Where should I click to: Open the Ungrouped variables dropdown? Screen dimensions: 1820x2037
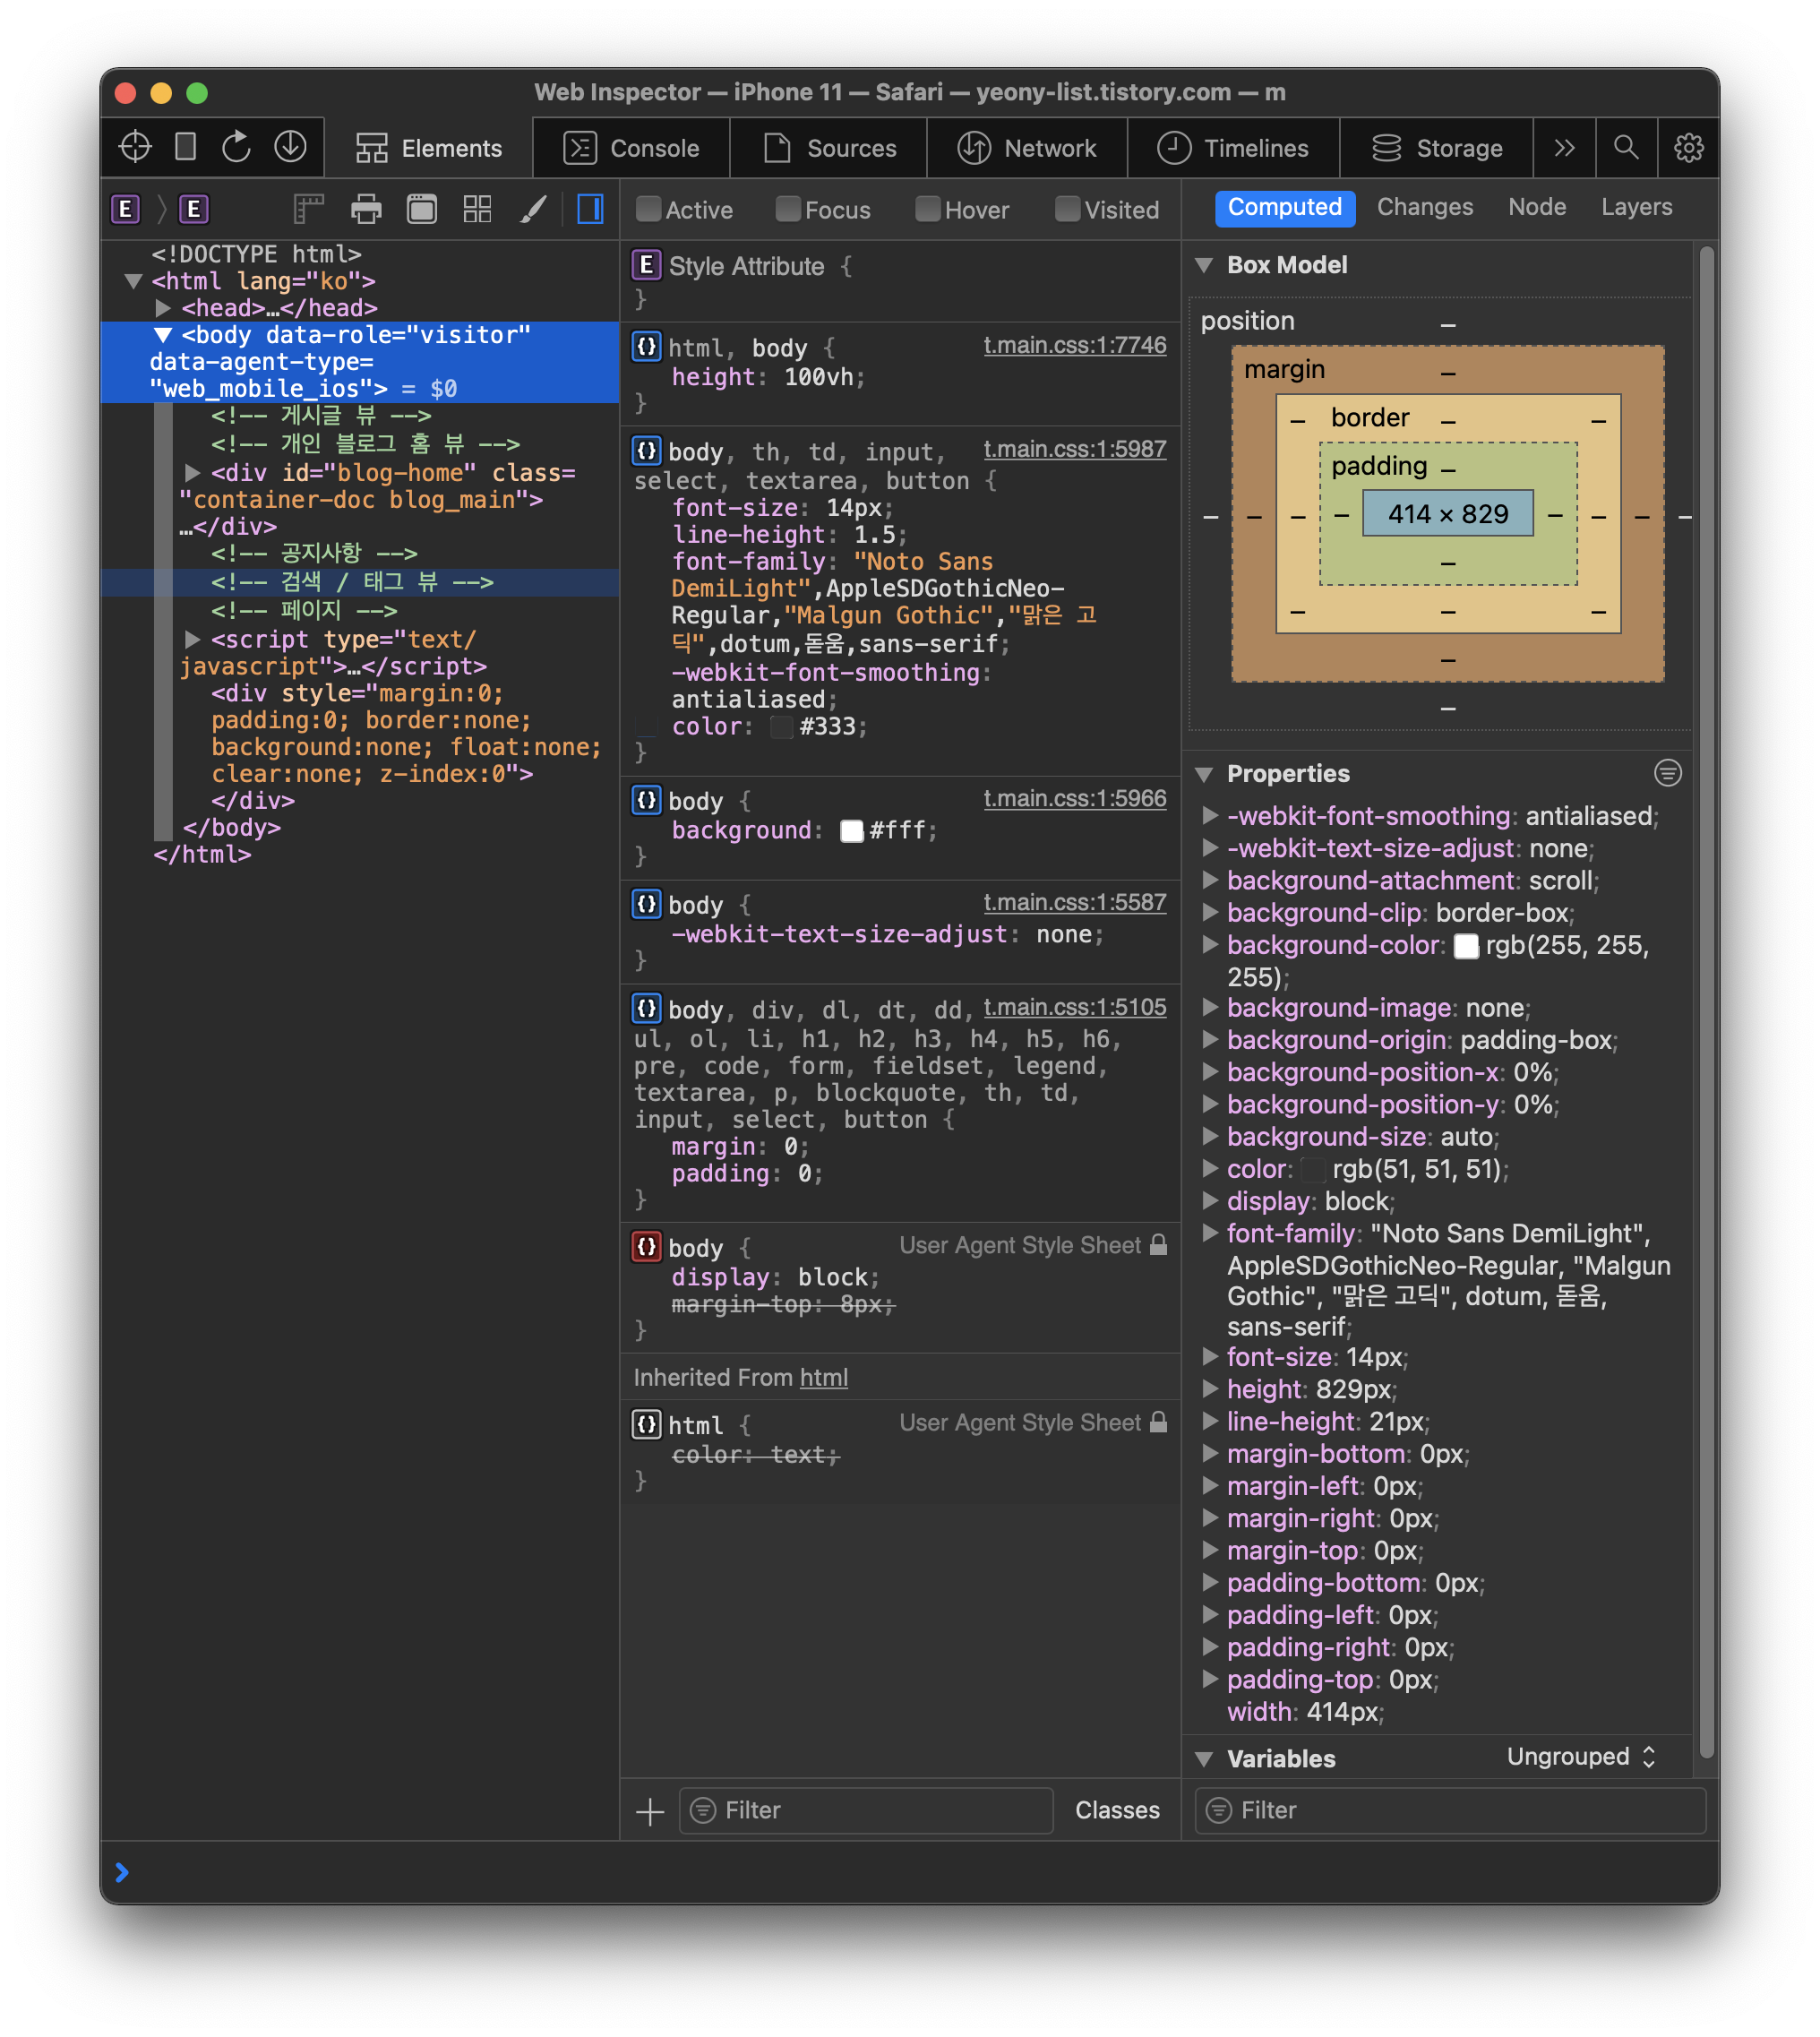pos(1581,1757)
